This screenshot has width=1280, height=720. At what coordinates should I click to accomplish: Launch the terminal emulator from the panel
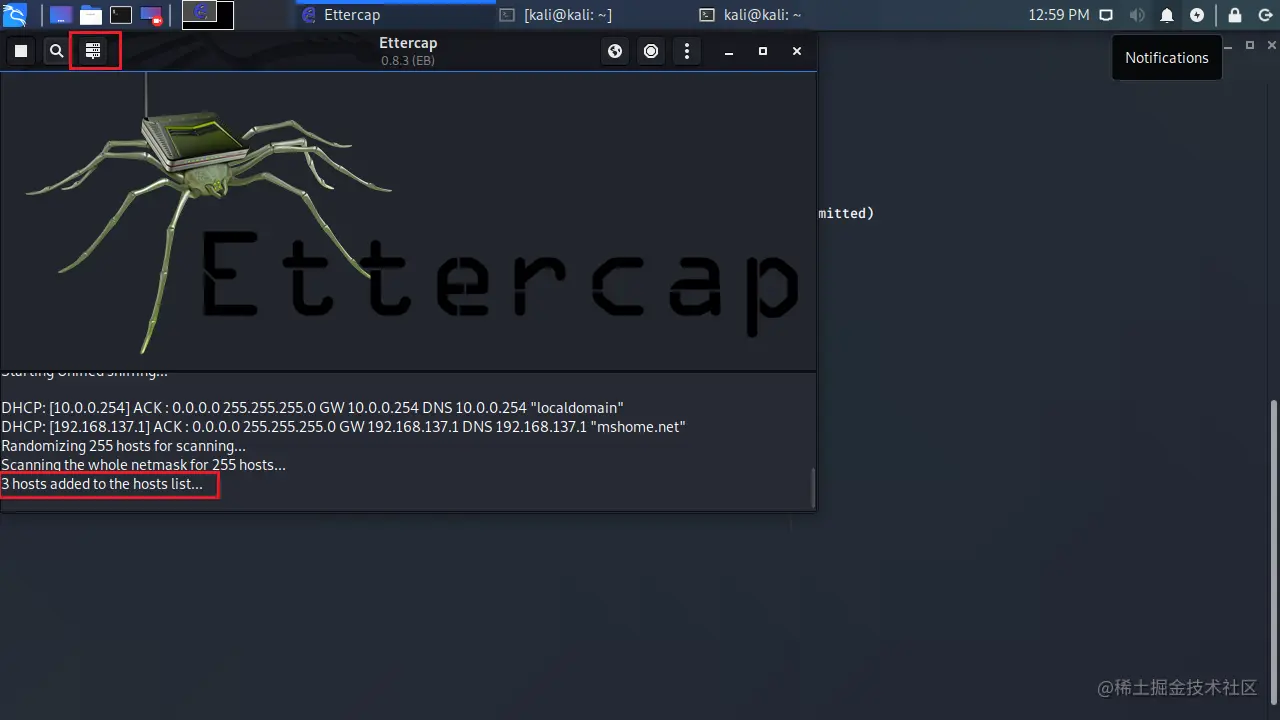121,15
